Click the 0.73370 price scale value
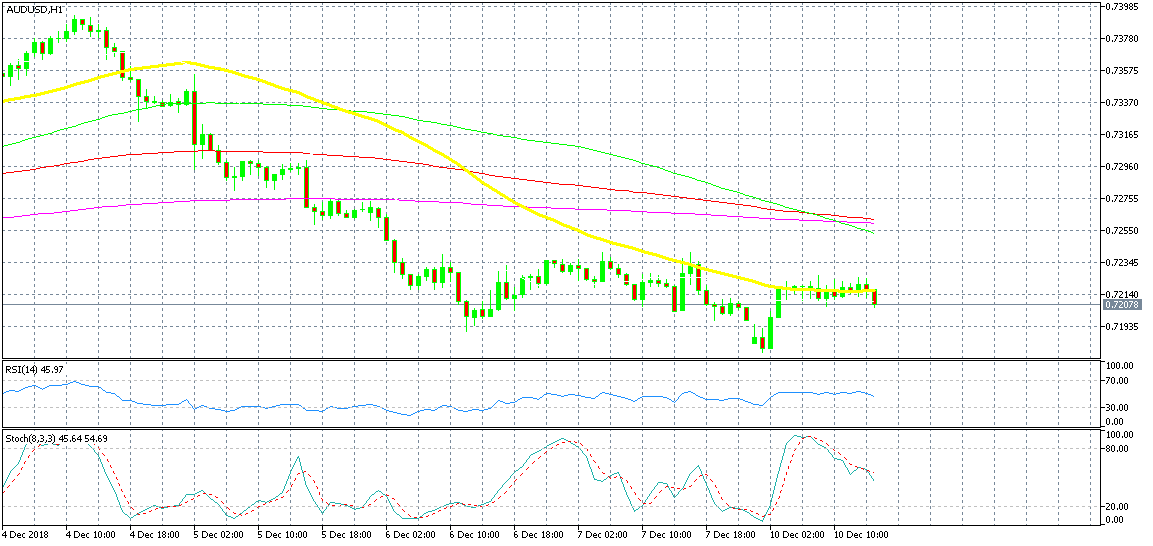This screenshot has width=1153, height=546. 1121,103
